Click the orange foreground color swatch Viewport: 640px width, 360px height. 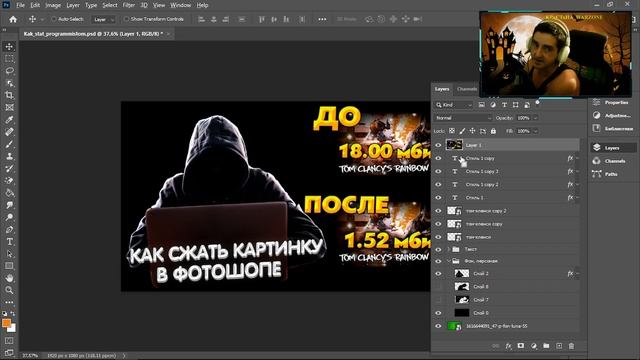tap(6, 323)
